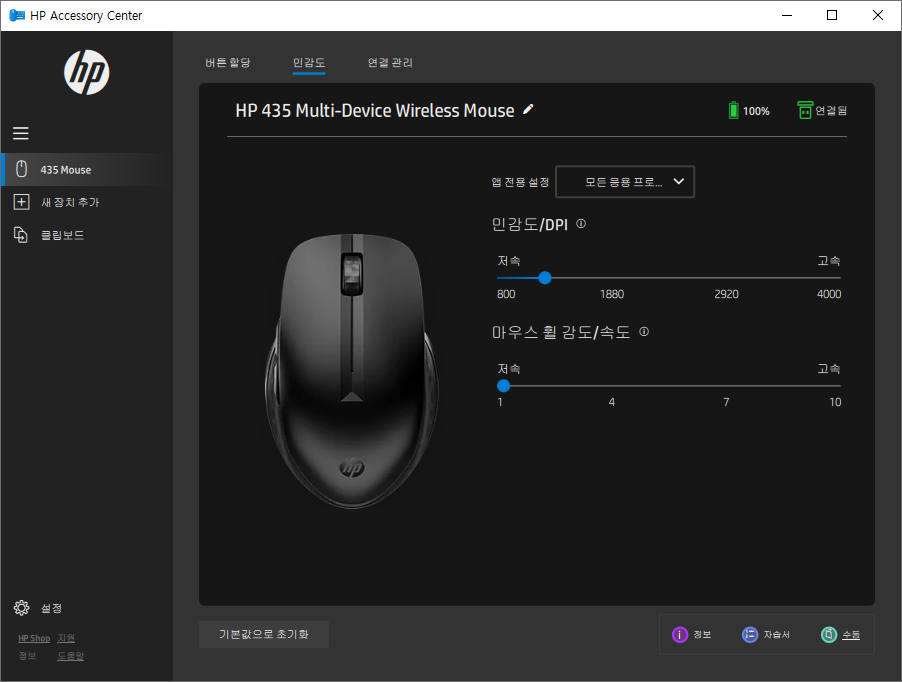Open the hamburger menu in the sidebar
902x682 pixels.
[x=21, y=133]
